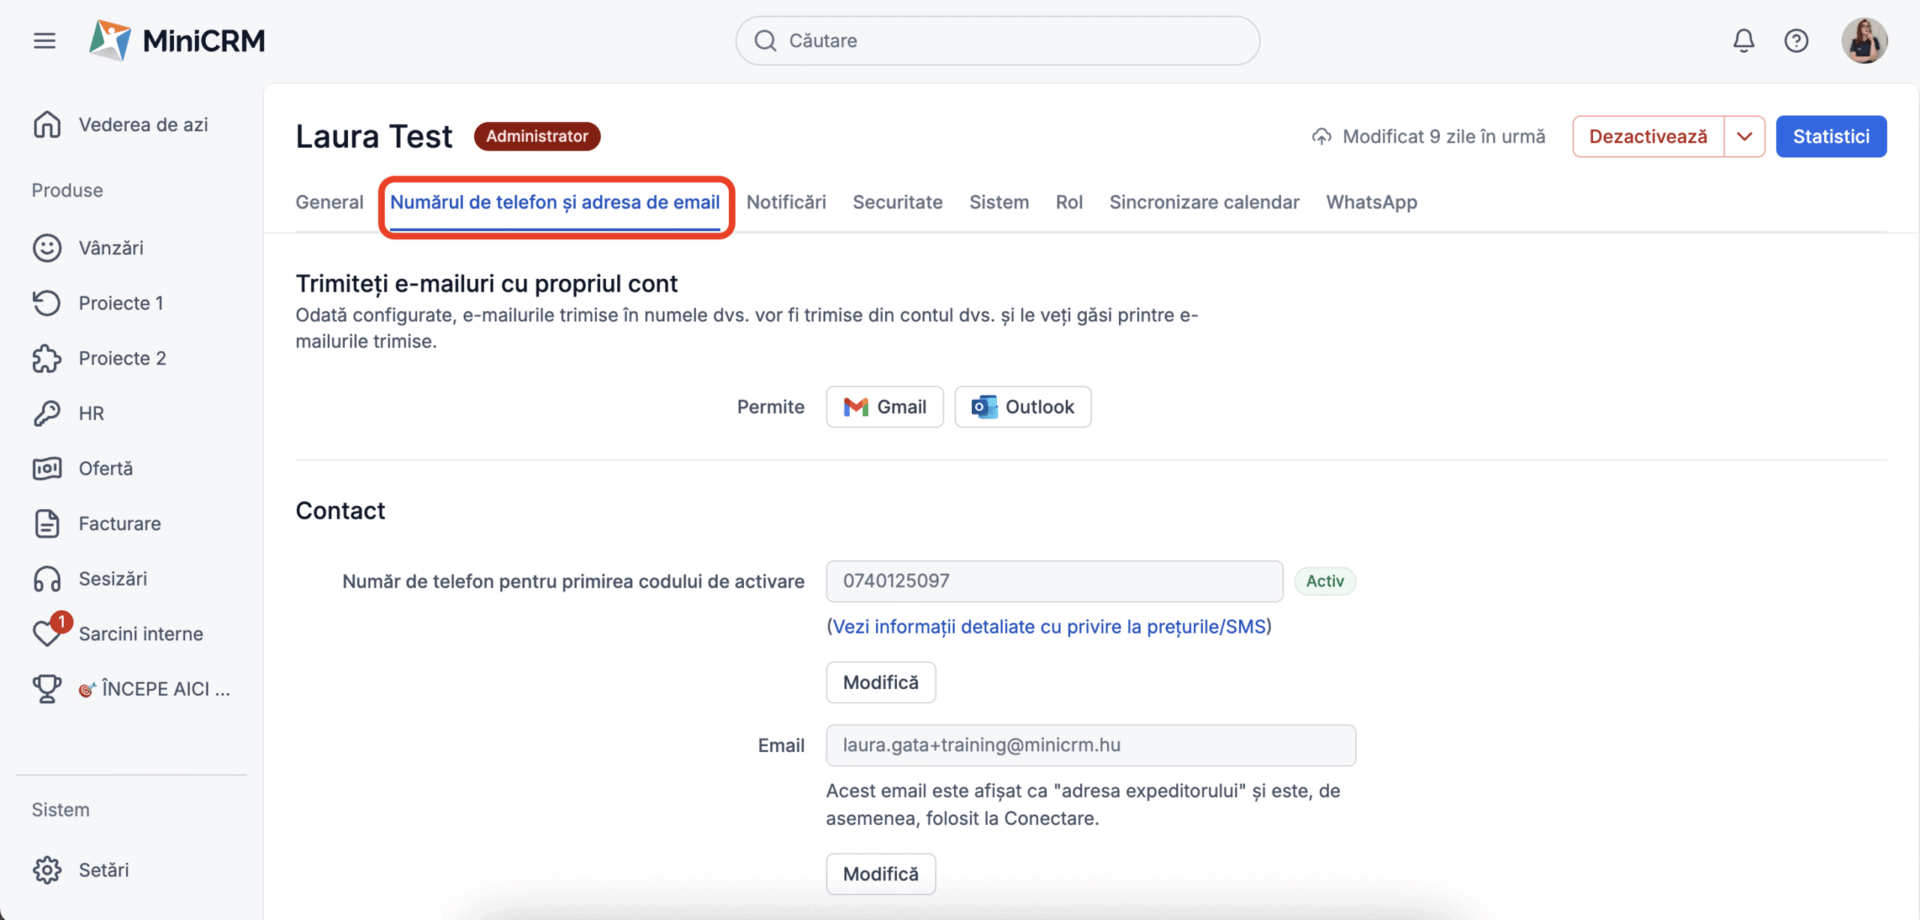This screenshot has height=920, width=1920.
Task: Open Setări gear icon
Action: click(x=47, y=870)
